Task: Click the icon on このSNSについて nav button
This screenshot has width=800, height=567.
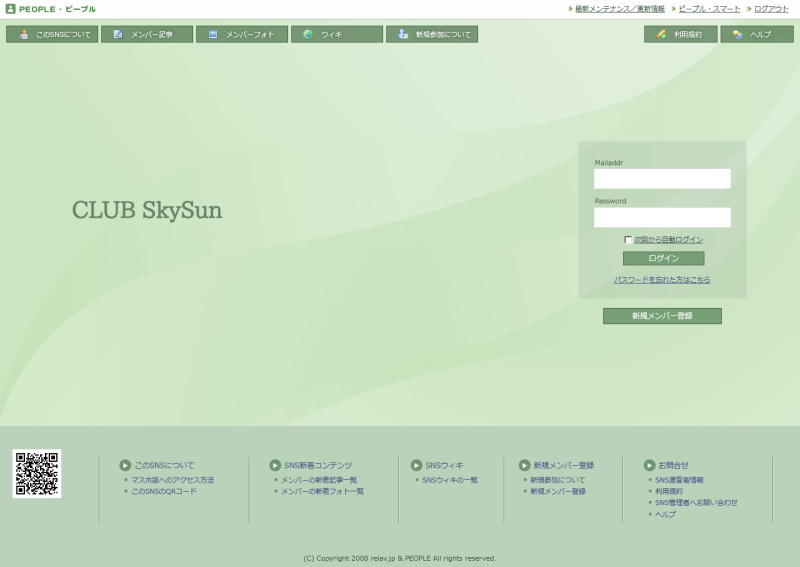Action: click(x=23, y=34)
